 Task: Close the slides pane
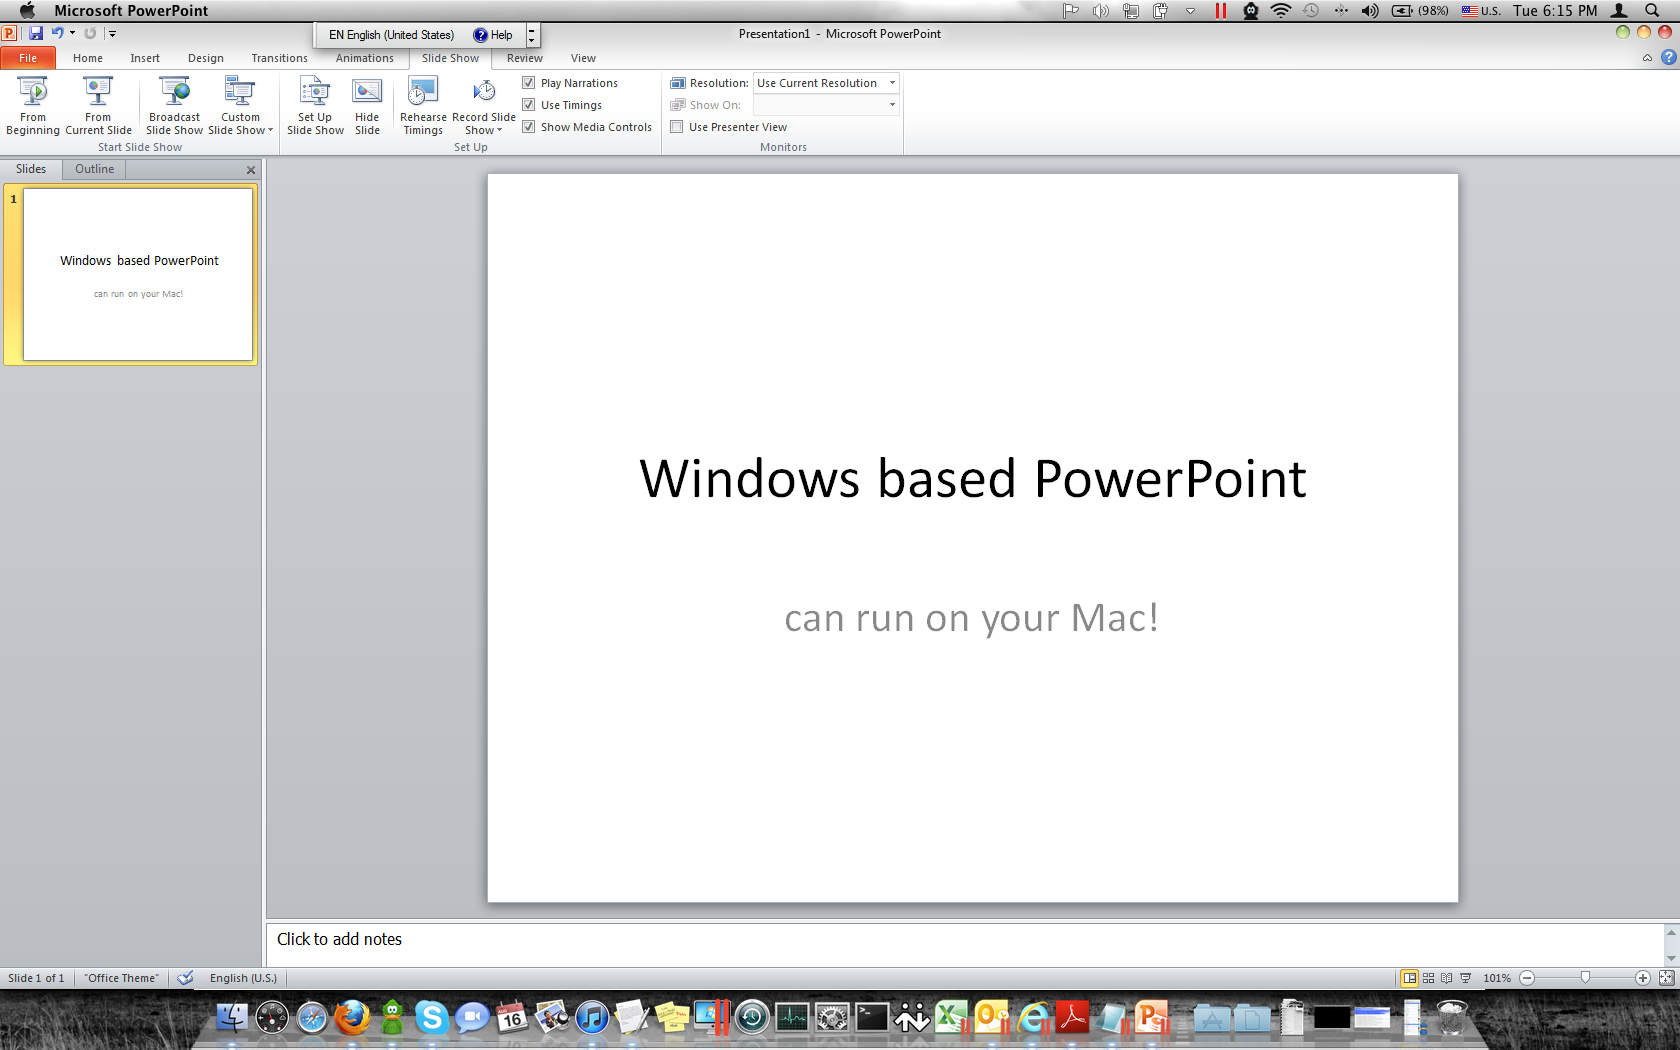pyautogui.click(x=251, y=170)
